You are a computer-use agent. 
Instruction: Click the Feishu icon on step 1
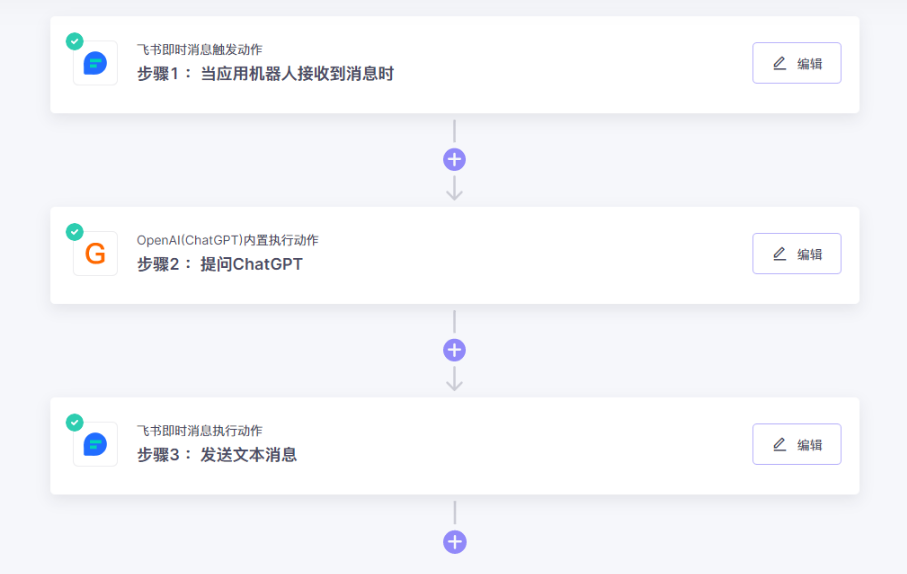95,63
